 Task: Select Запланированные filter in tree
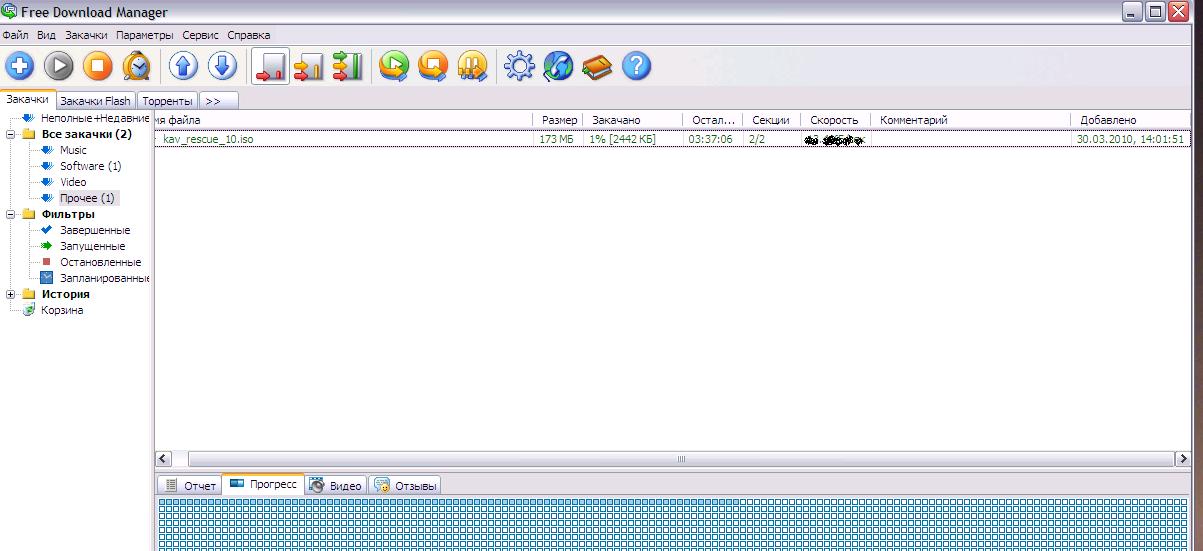(105, 278)
